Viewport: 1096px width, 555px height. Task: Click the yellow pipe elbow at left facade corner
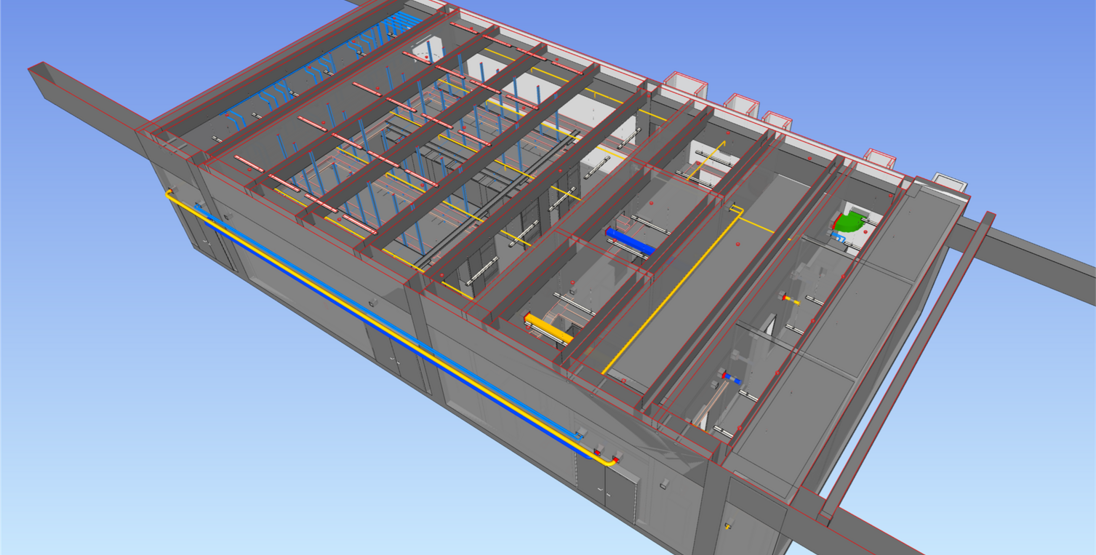170,194
